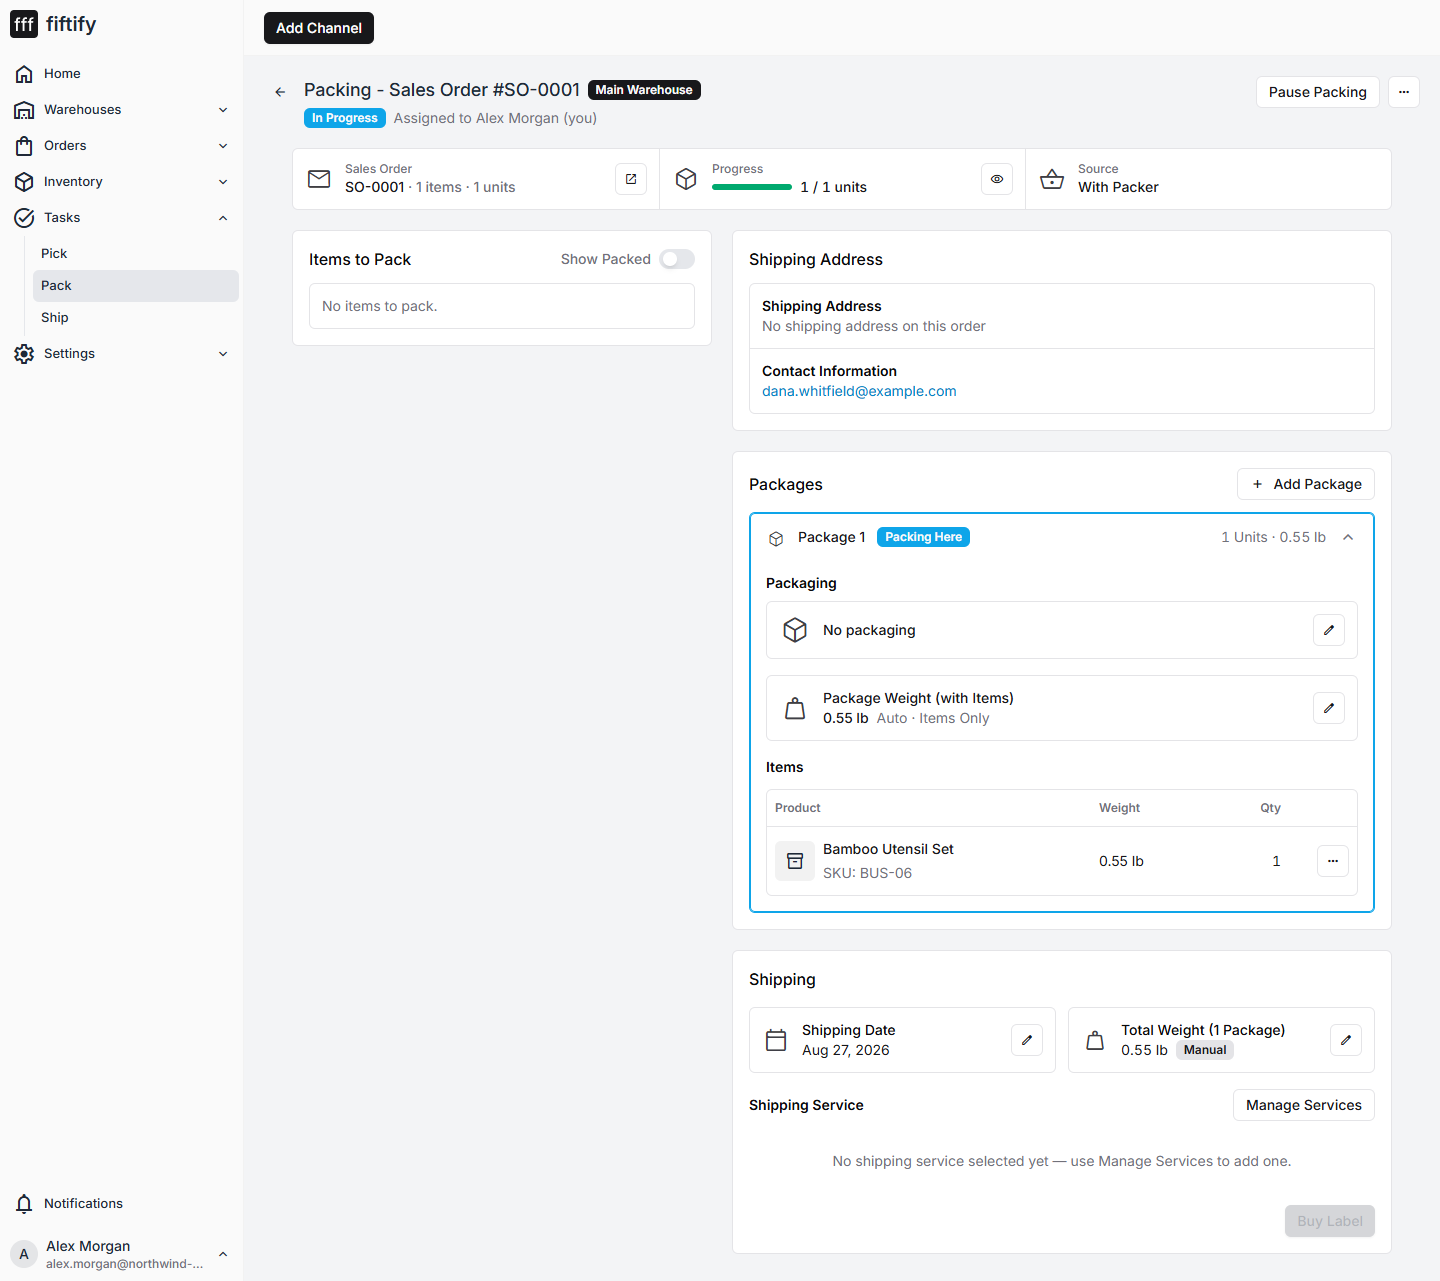Click the basket icon in Source card
1440x1281 pixels.
tap(1052, 179)
